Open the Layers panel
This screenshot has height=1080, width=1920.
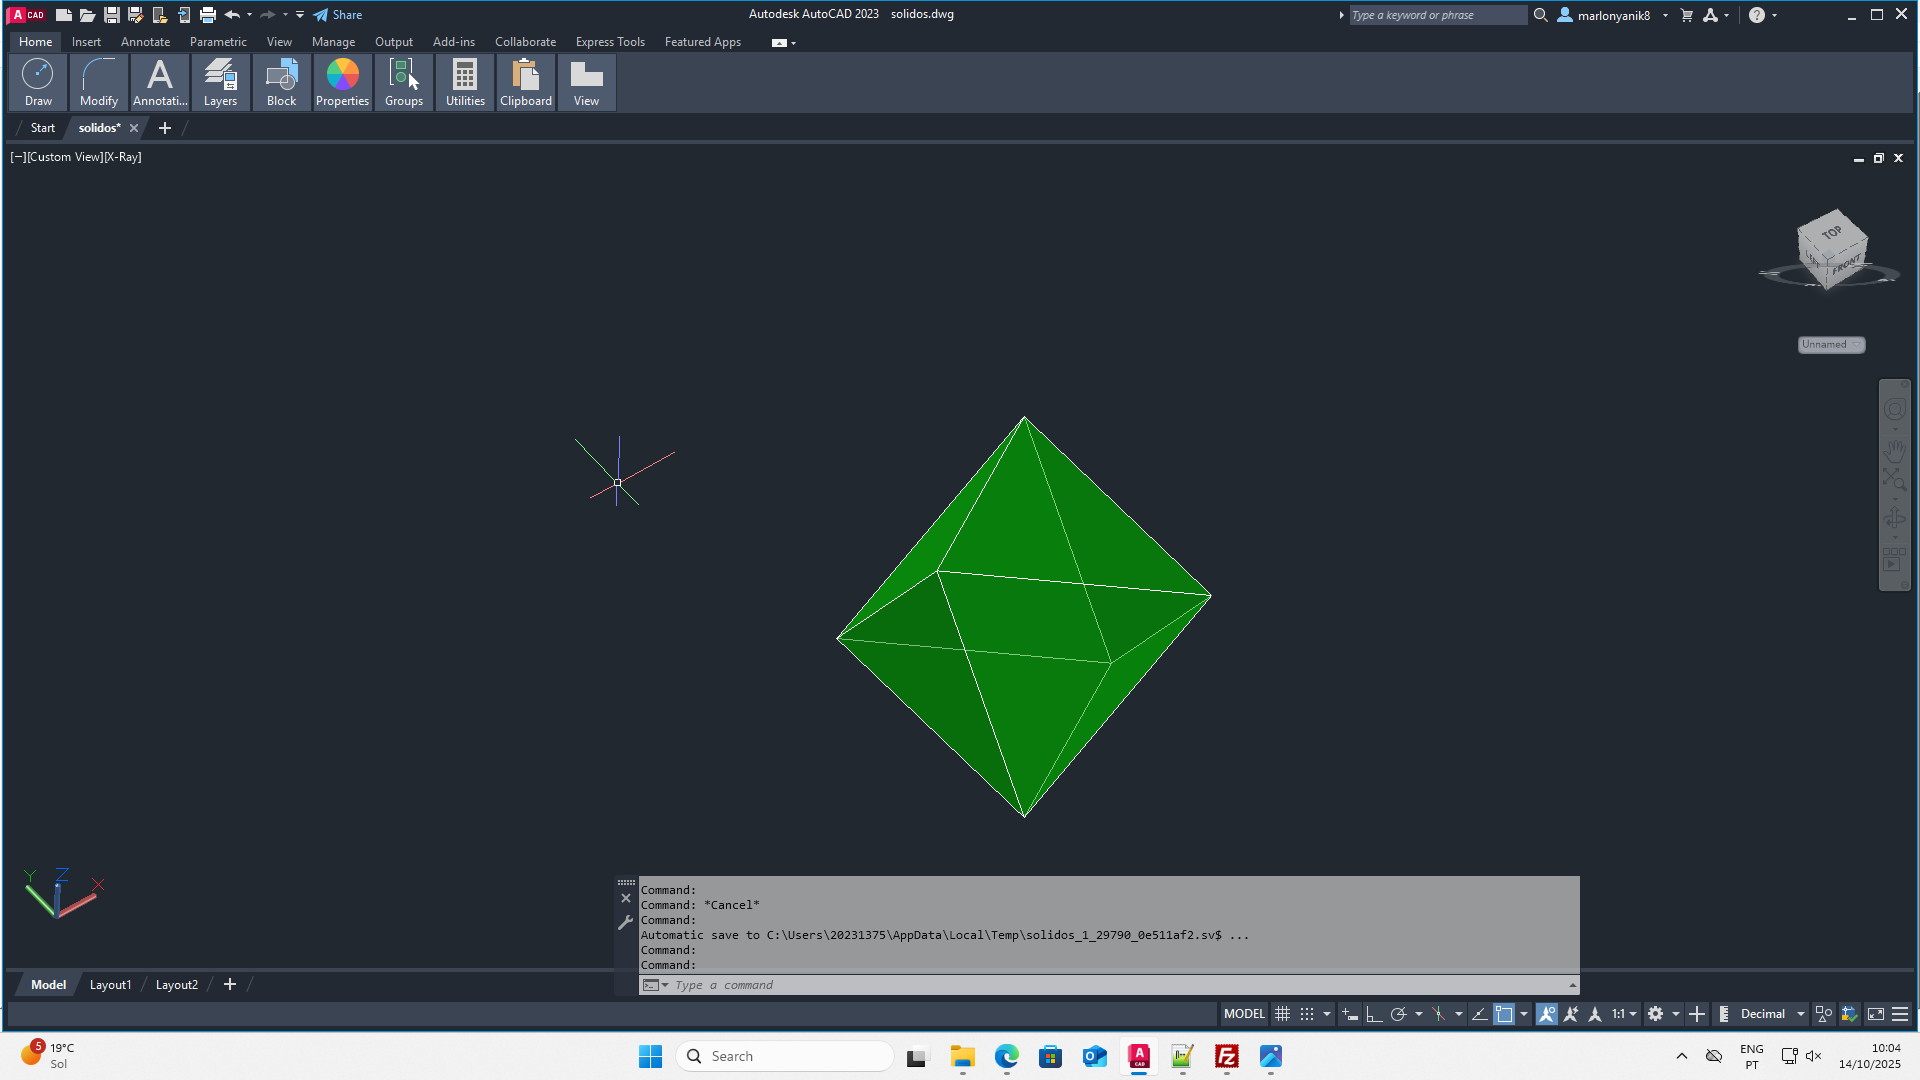click(220, 82)
